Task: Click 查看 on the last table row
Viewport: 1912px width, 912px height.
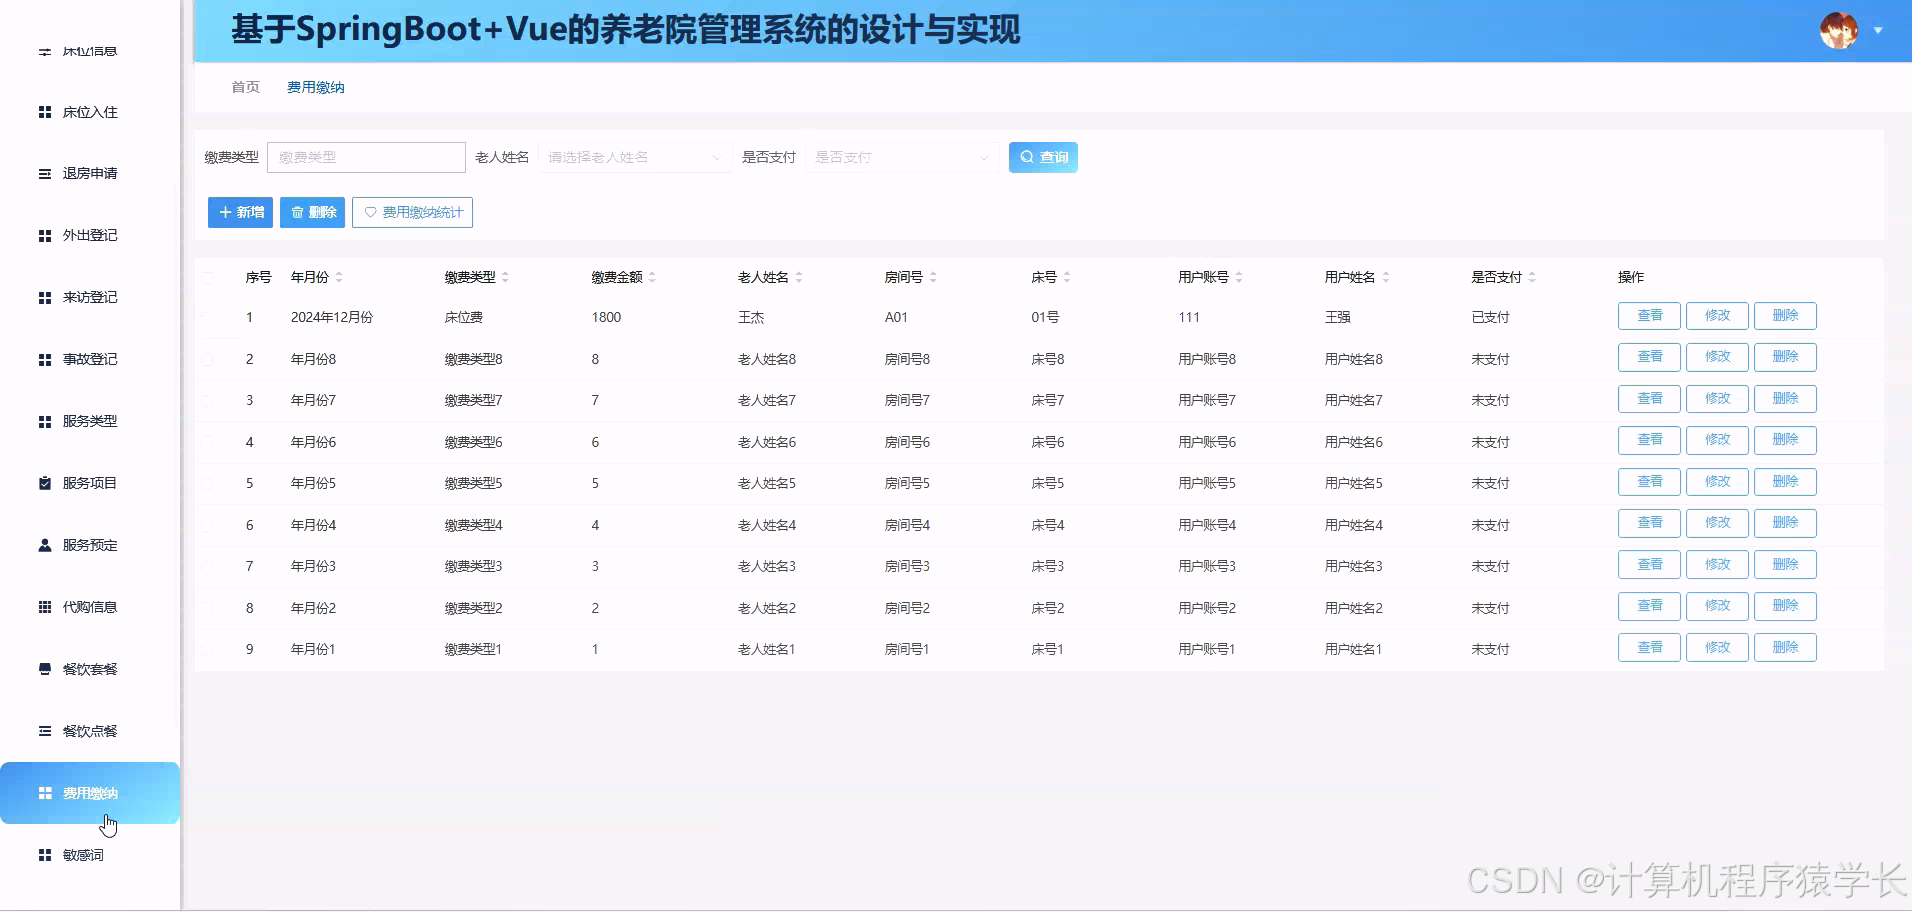Action: 1650,647
